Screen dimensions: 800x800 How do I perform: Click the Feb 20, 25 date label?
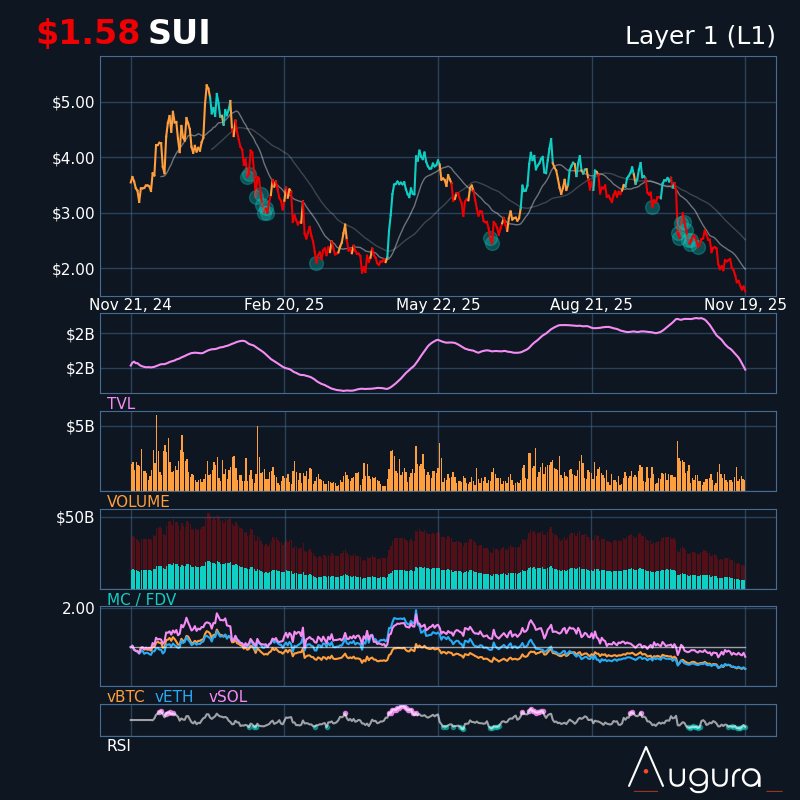tap(284, 305)
